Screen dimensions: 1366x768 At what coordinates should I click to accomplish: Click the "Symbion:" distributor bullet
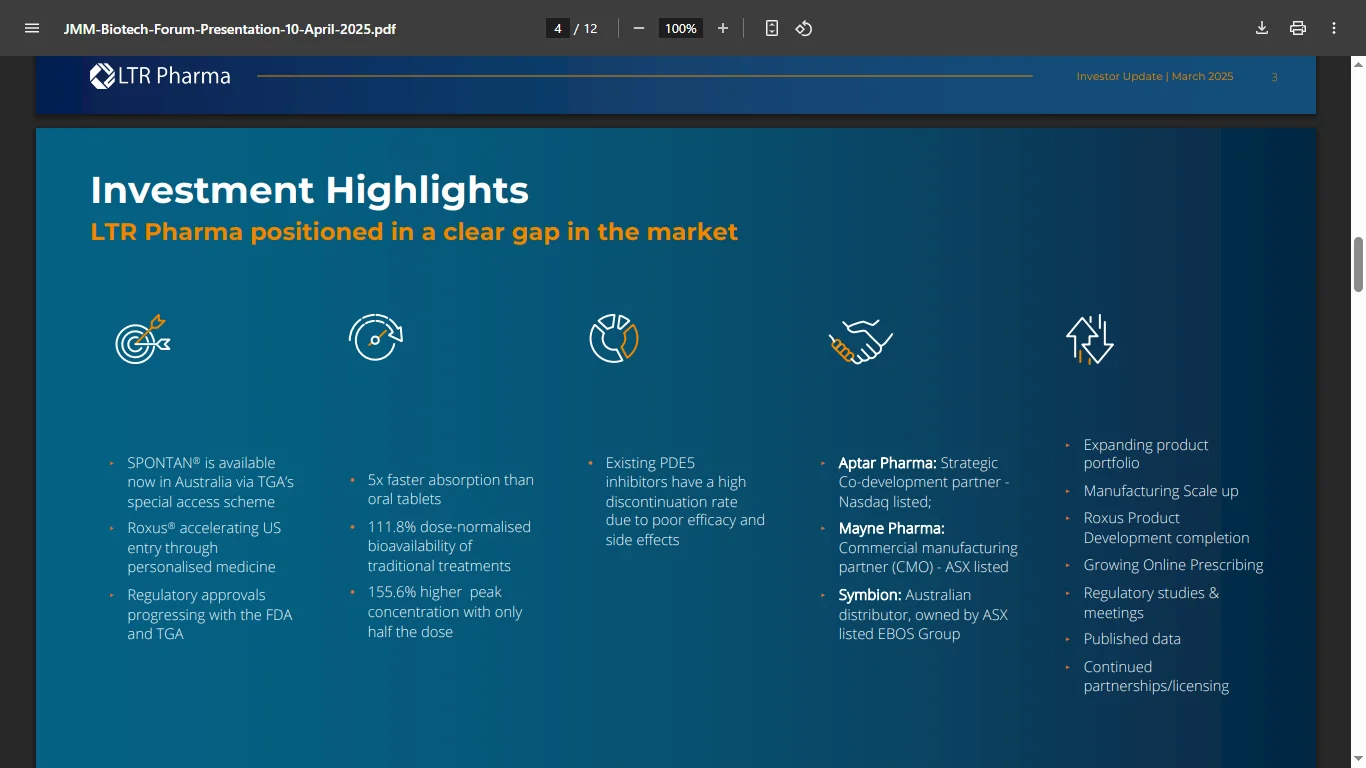(923, 614)
